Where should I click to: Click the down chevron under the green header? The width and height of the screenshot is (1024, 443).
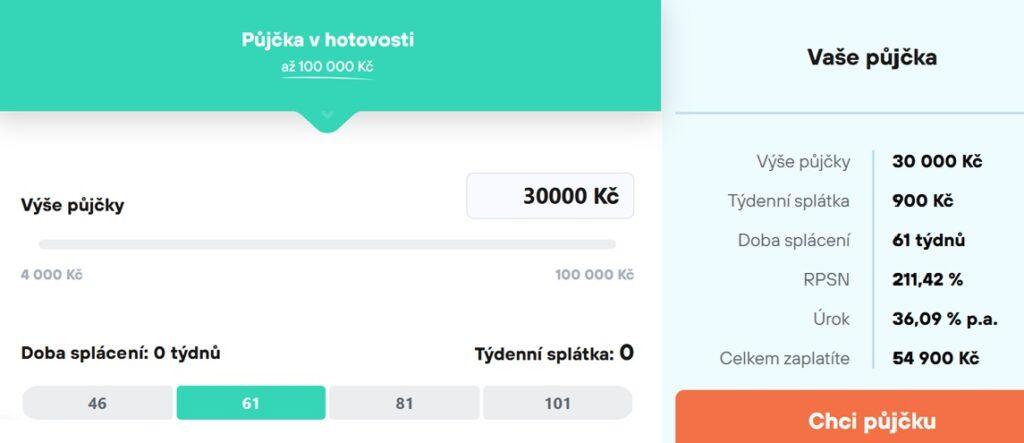[327, 117]
